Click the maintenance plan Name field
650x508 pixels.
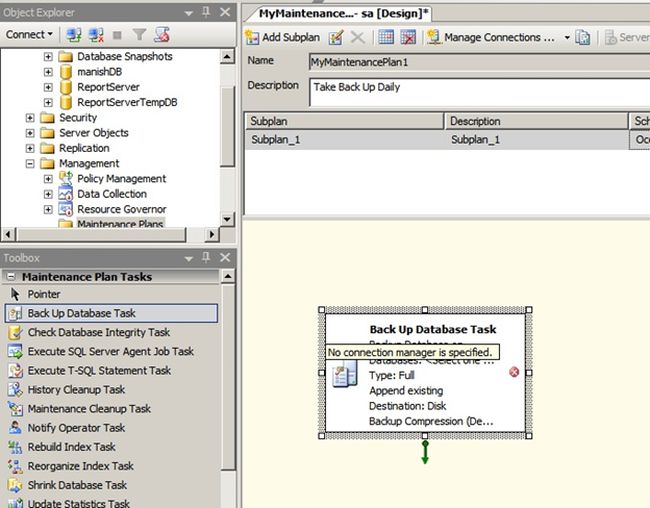[x=479, y=62]
